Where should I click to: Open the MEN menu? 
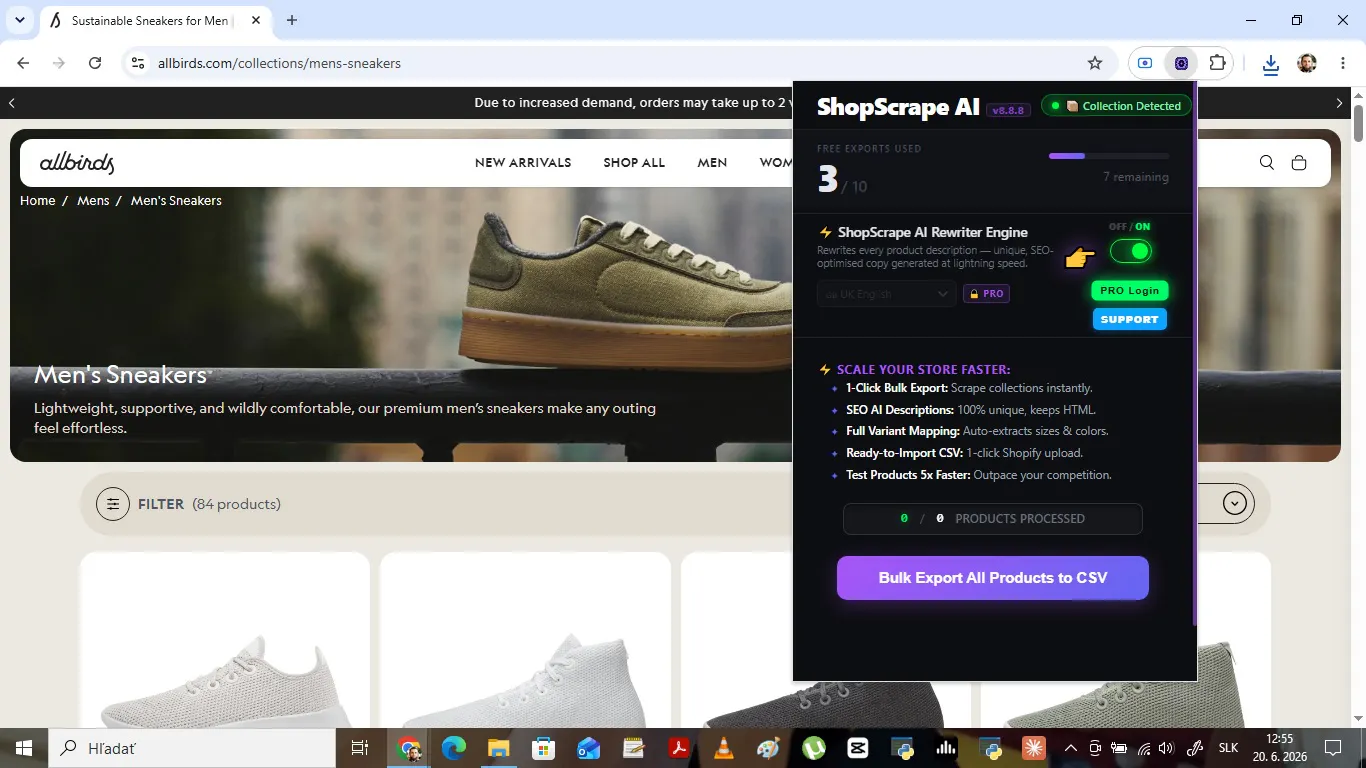[x=712, y=163]
